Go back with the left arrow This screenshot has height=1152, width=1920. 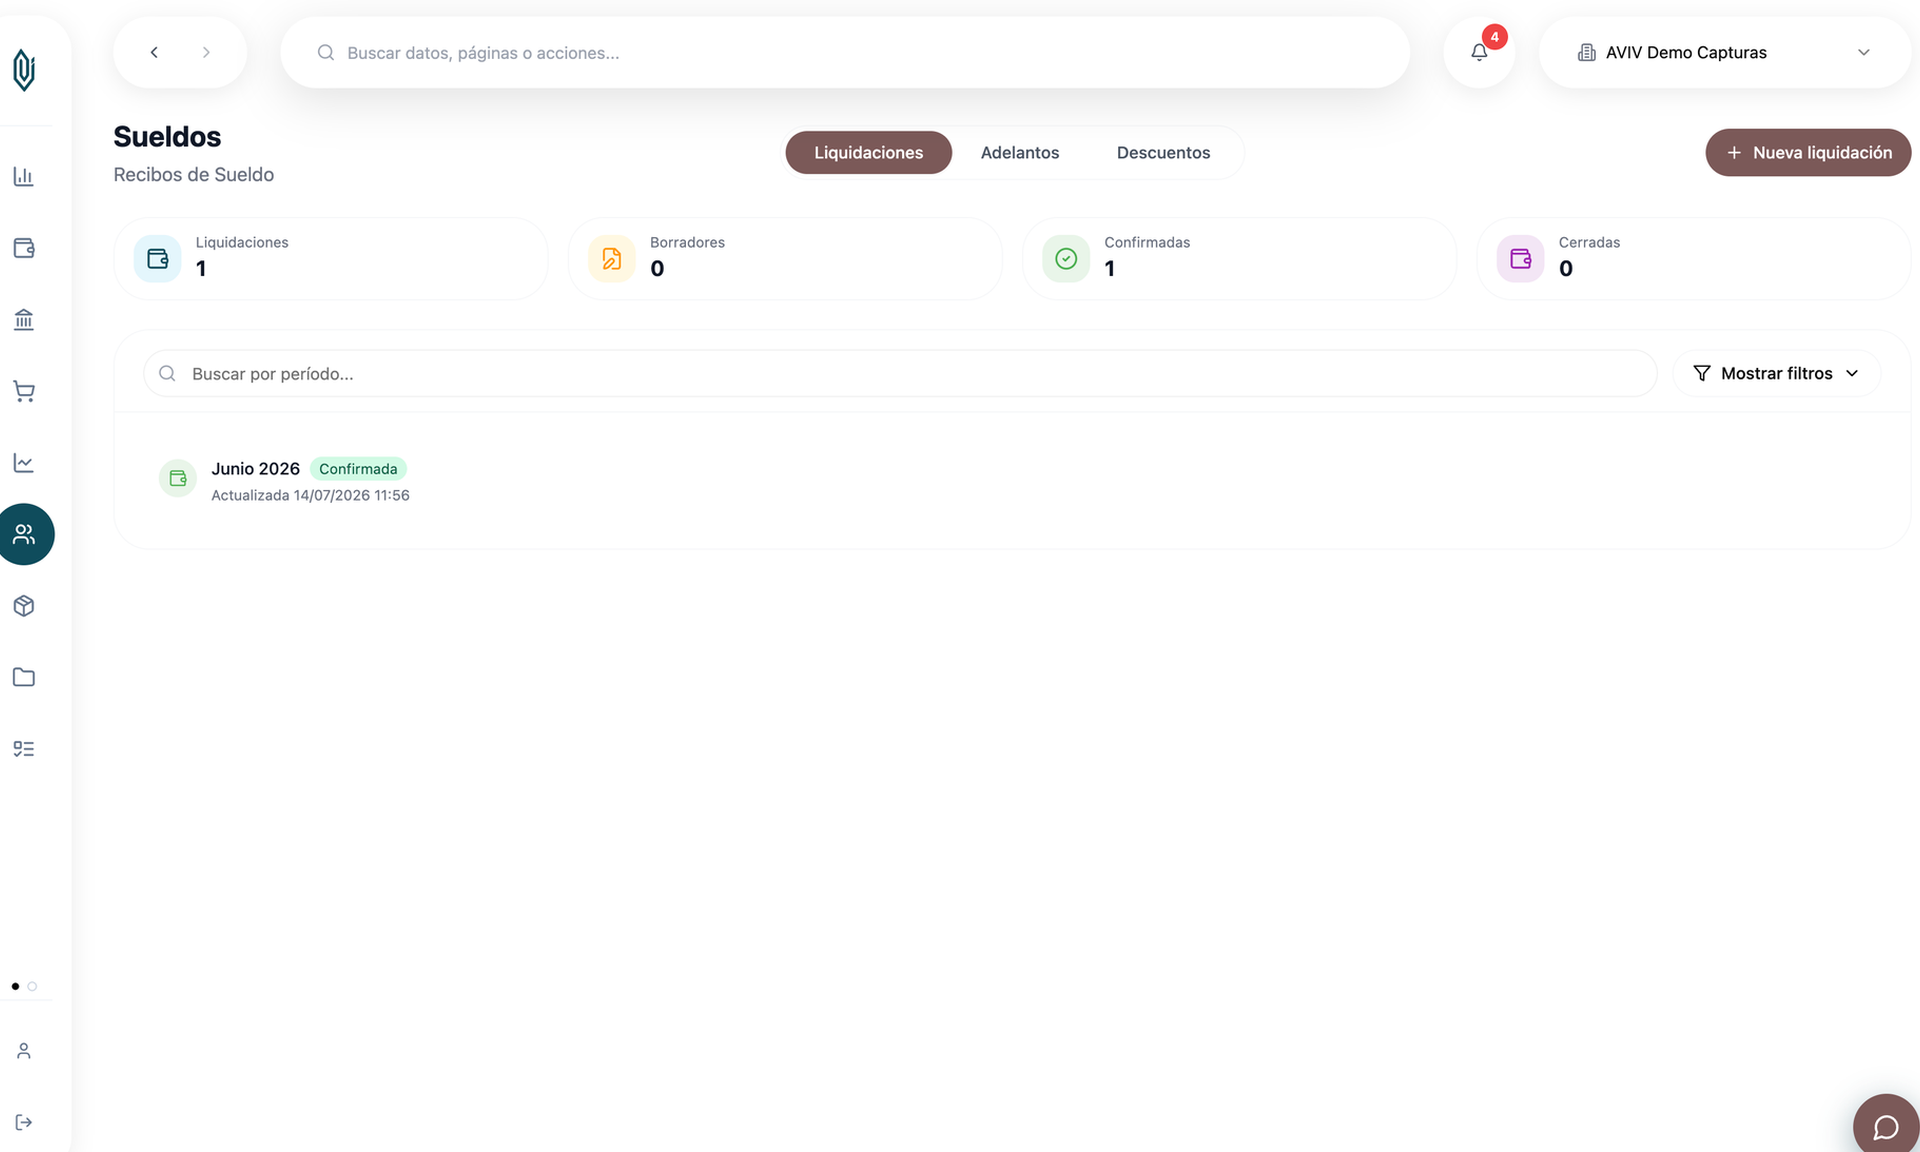pos(154,52)
